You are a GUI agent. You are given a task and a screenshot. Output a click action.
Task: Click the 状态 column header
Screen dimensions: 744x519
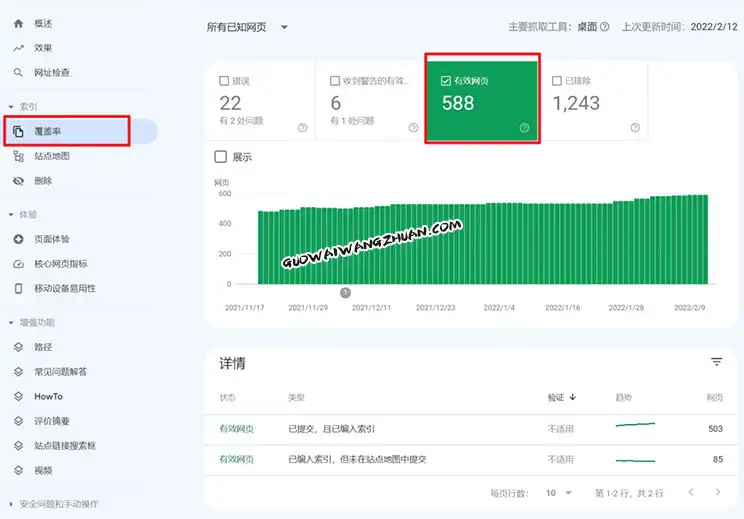click(227, 398)
